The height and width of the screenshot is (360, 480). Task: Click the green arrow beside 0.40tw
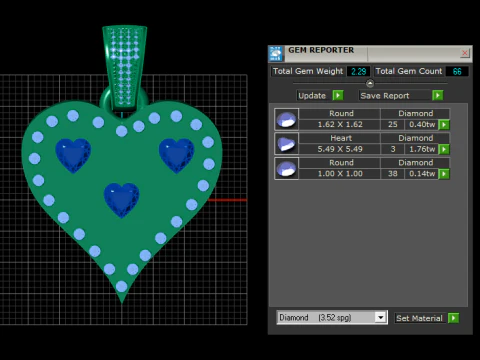click(x=444, y=125)
